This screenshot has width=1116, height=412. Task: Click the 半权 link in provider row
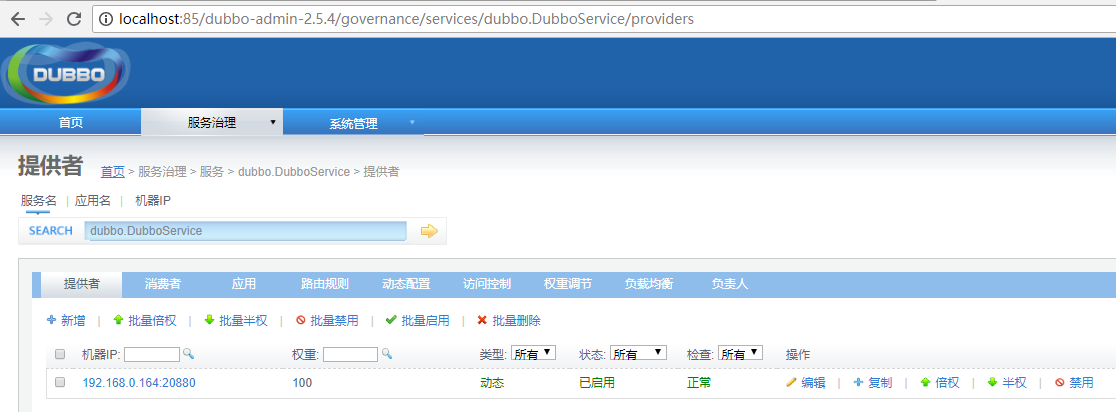point(1015,383)
